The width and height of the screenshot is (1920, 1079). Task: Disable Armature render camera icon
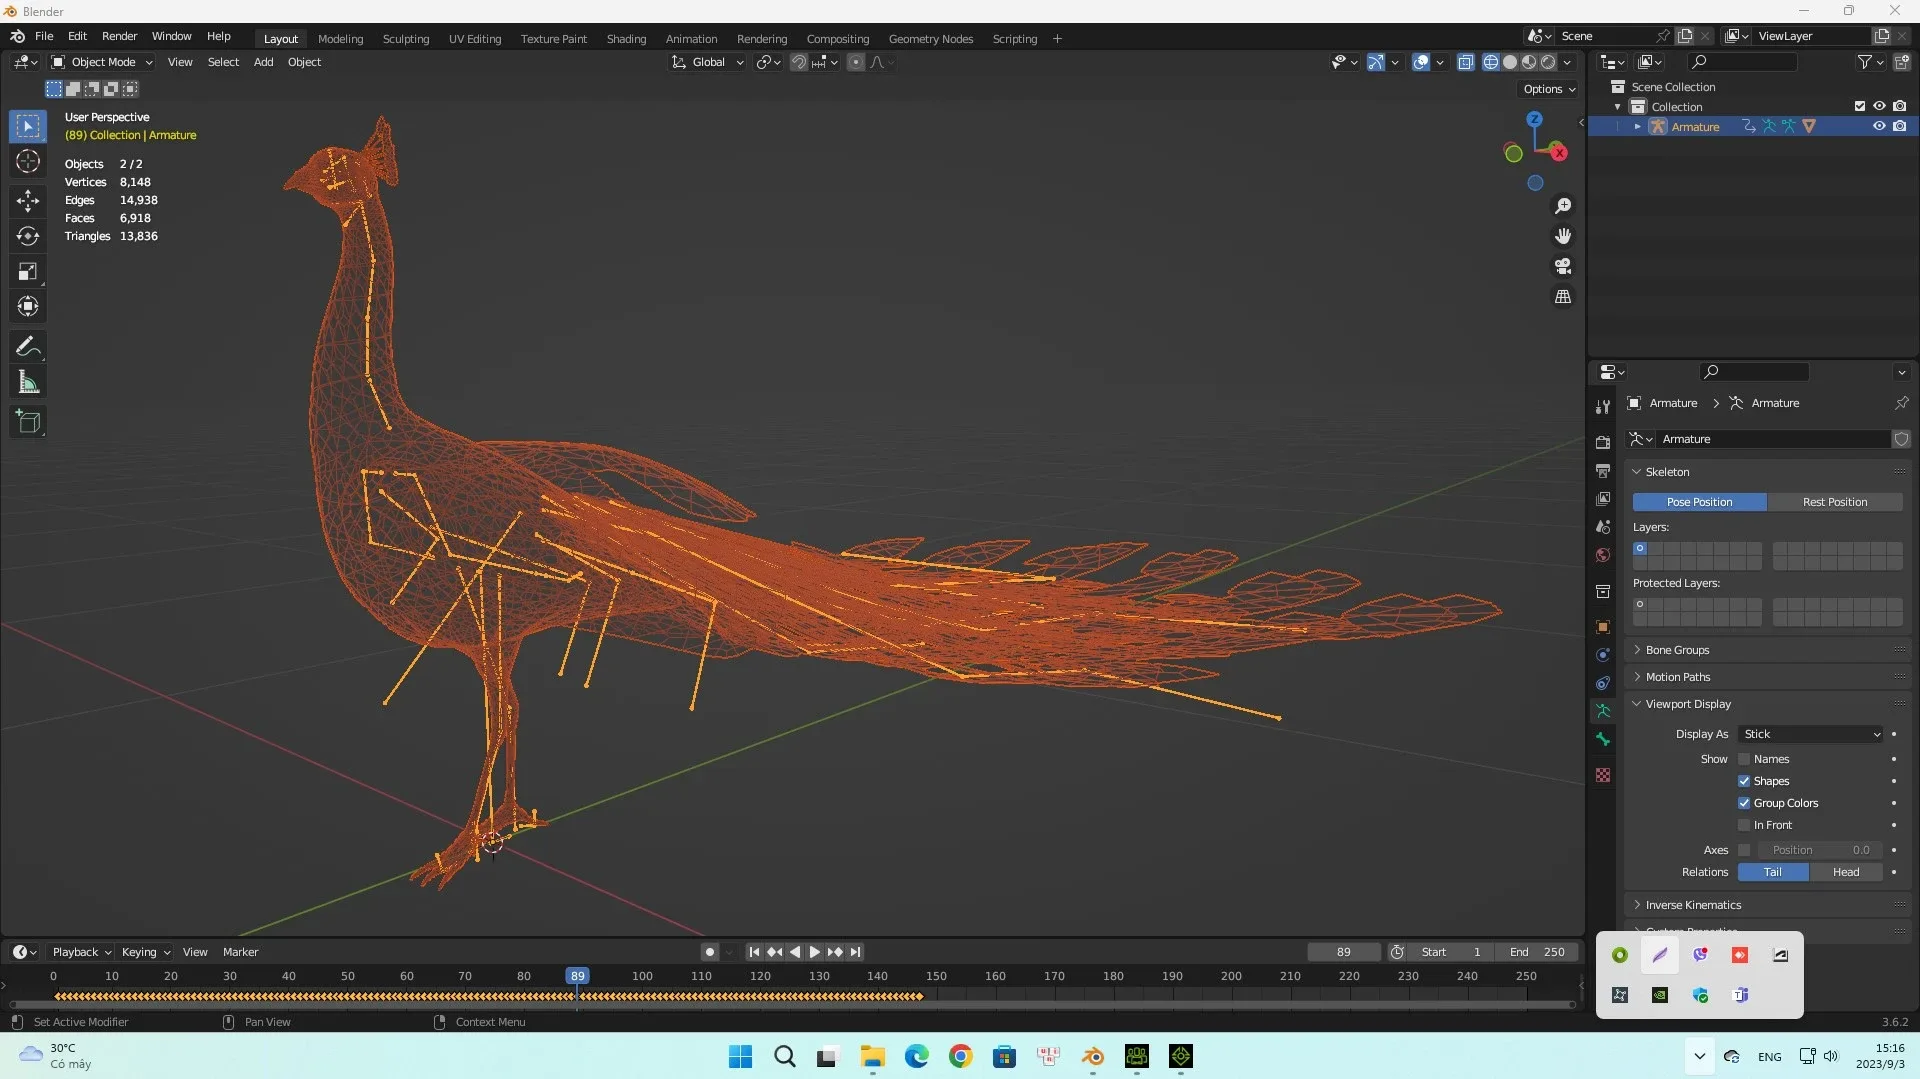1899,126
